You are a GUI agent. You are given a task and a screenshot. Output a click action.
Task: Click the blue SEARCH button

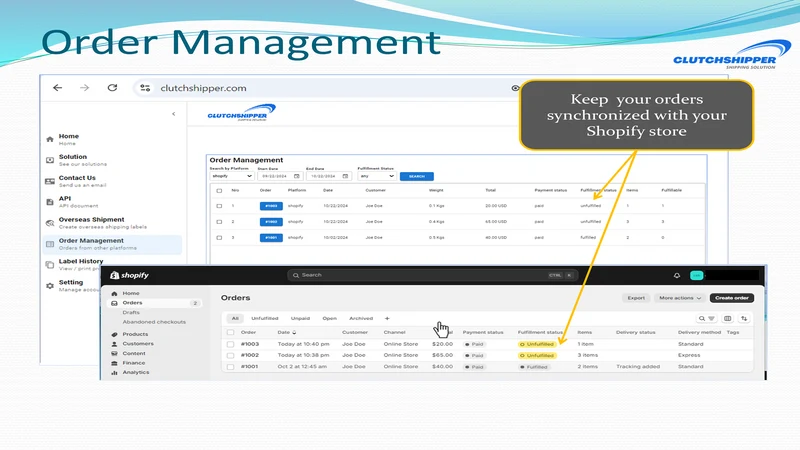click(x=417, y=177)
